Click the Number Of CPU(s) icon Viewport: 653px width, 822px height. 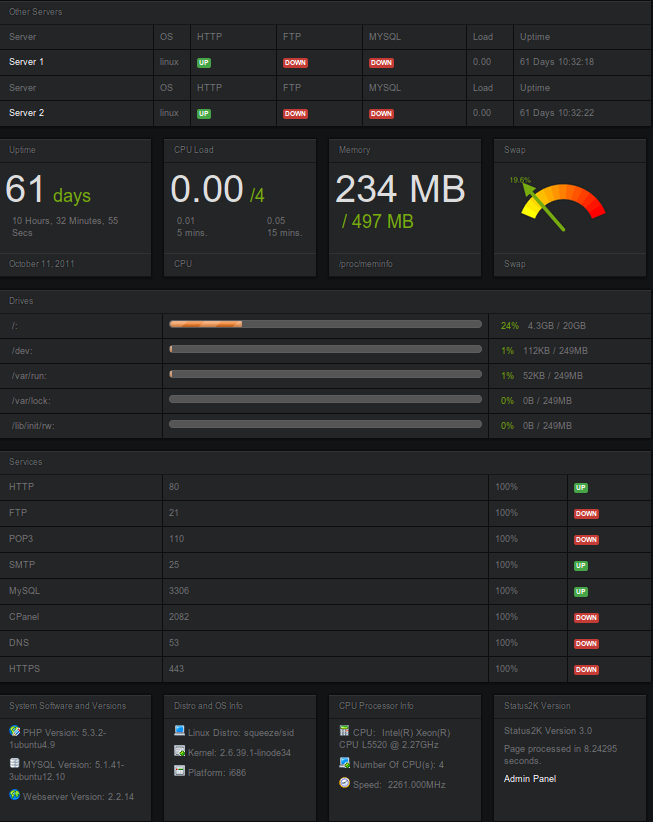[345, 763]
